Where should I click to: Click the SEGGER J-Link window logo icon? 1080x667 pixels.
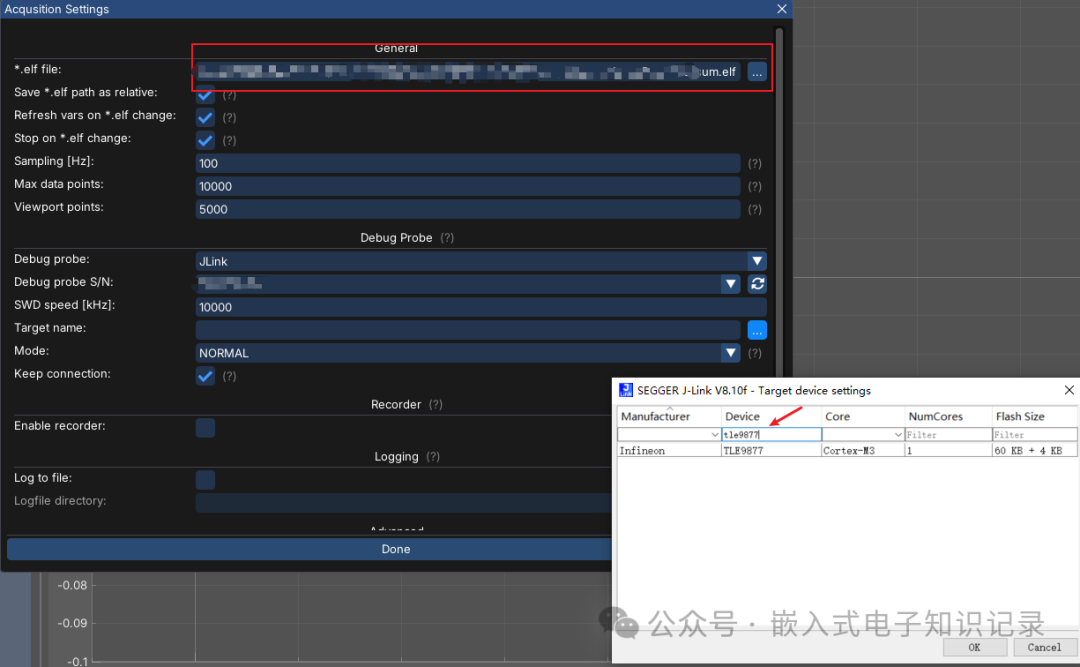[625, 390]
